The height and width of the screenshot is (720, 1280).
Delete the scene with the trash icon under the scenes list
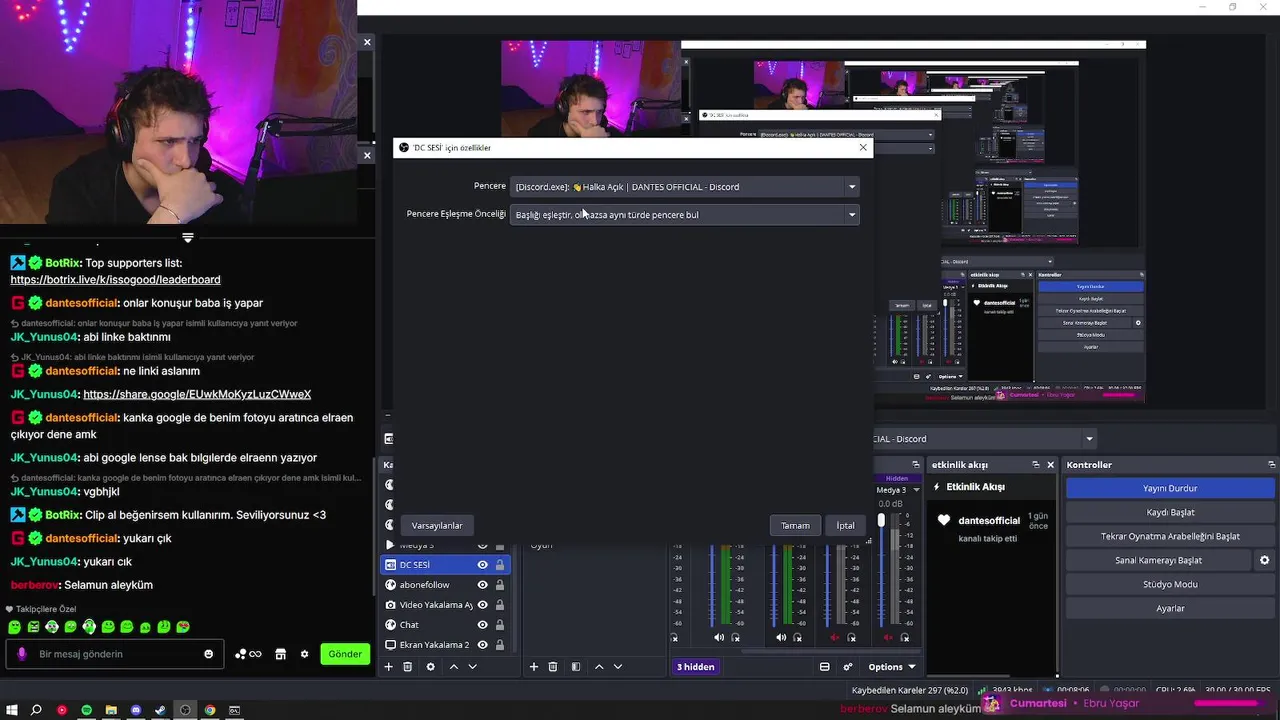pos(552,667)
